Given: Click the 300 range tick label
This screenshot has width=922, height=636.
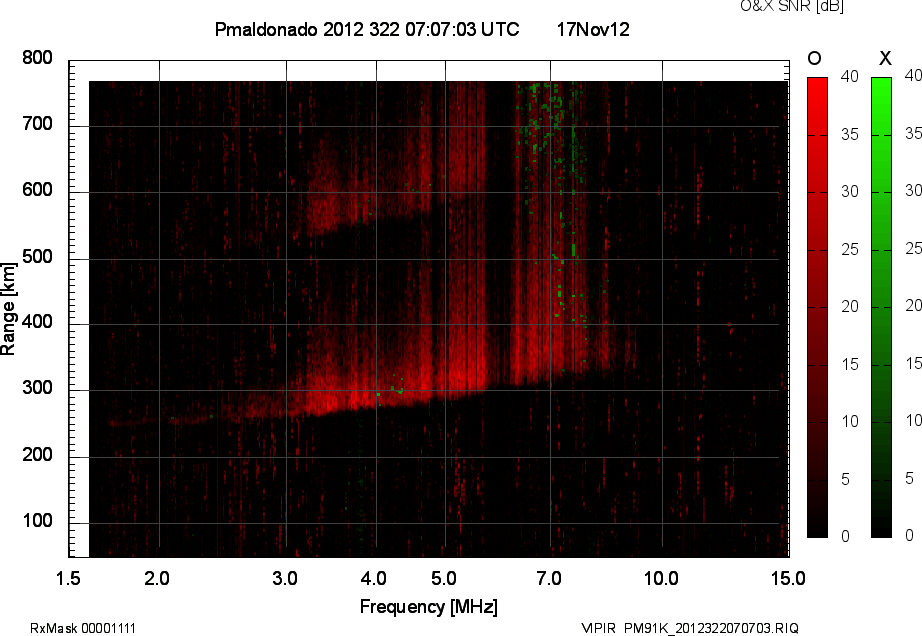Looking at the screenshot, I should (37, 389).
